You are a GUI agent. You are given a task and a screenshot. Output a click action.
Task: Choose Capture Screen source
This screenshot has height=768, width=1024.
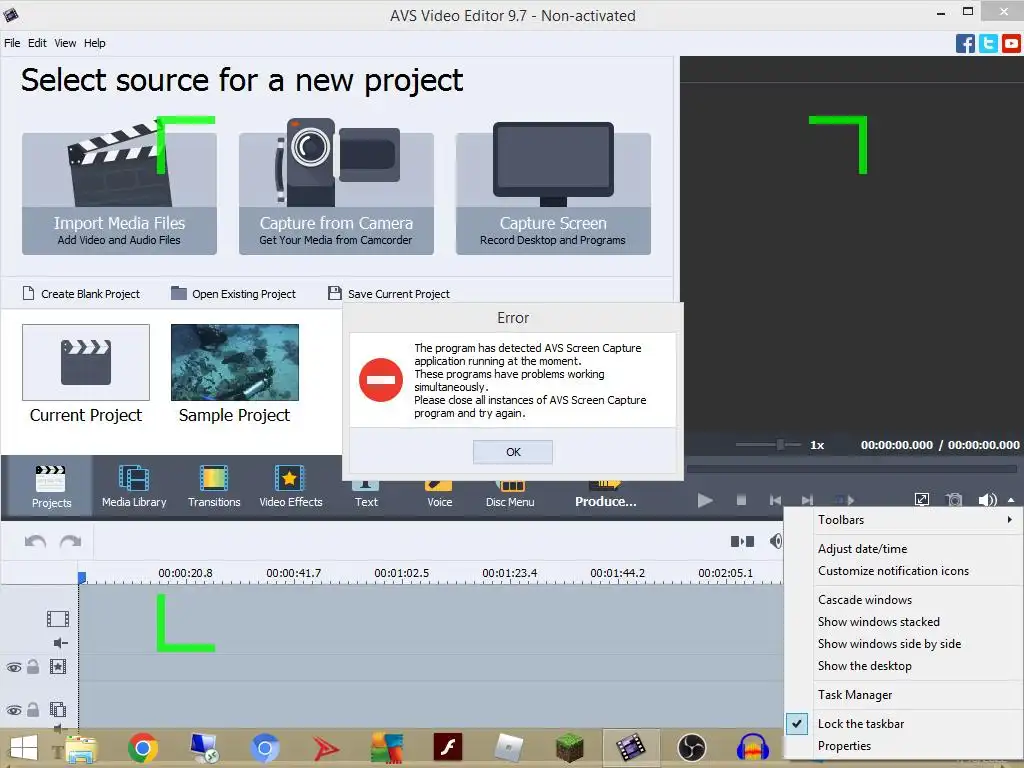pos(553,193)
